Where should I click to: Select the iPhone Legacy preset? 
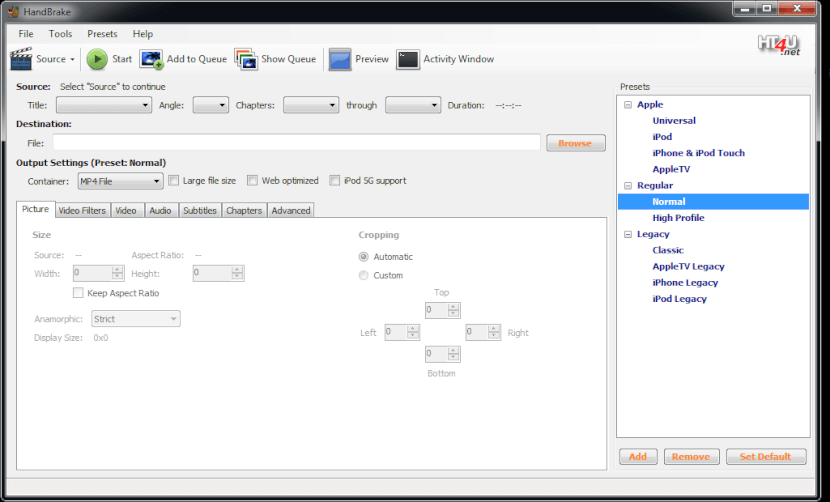pos(685,283)
